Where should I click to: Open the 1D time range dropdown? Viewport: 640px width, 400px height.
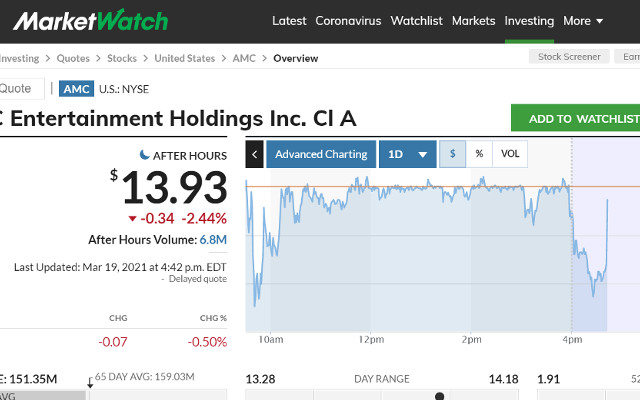[407, 154]
